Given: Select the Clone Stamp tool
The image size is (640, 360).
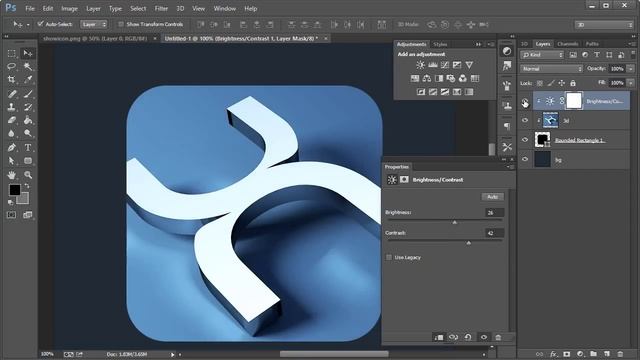Looking at the screenshot, I should click(x=11, y=107).
